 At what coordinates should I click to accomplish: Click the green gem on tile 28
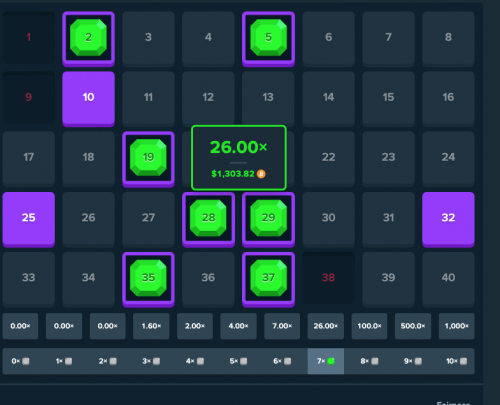coord(208,218)
